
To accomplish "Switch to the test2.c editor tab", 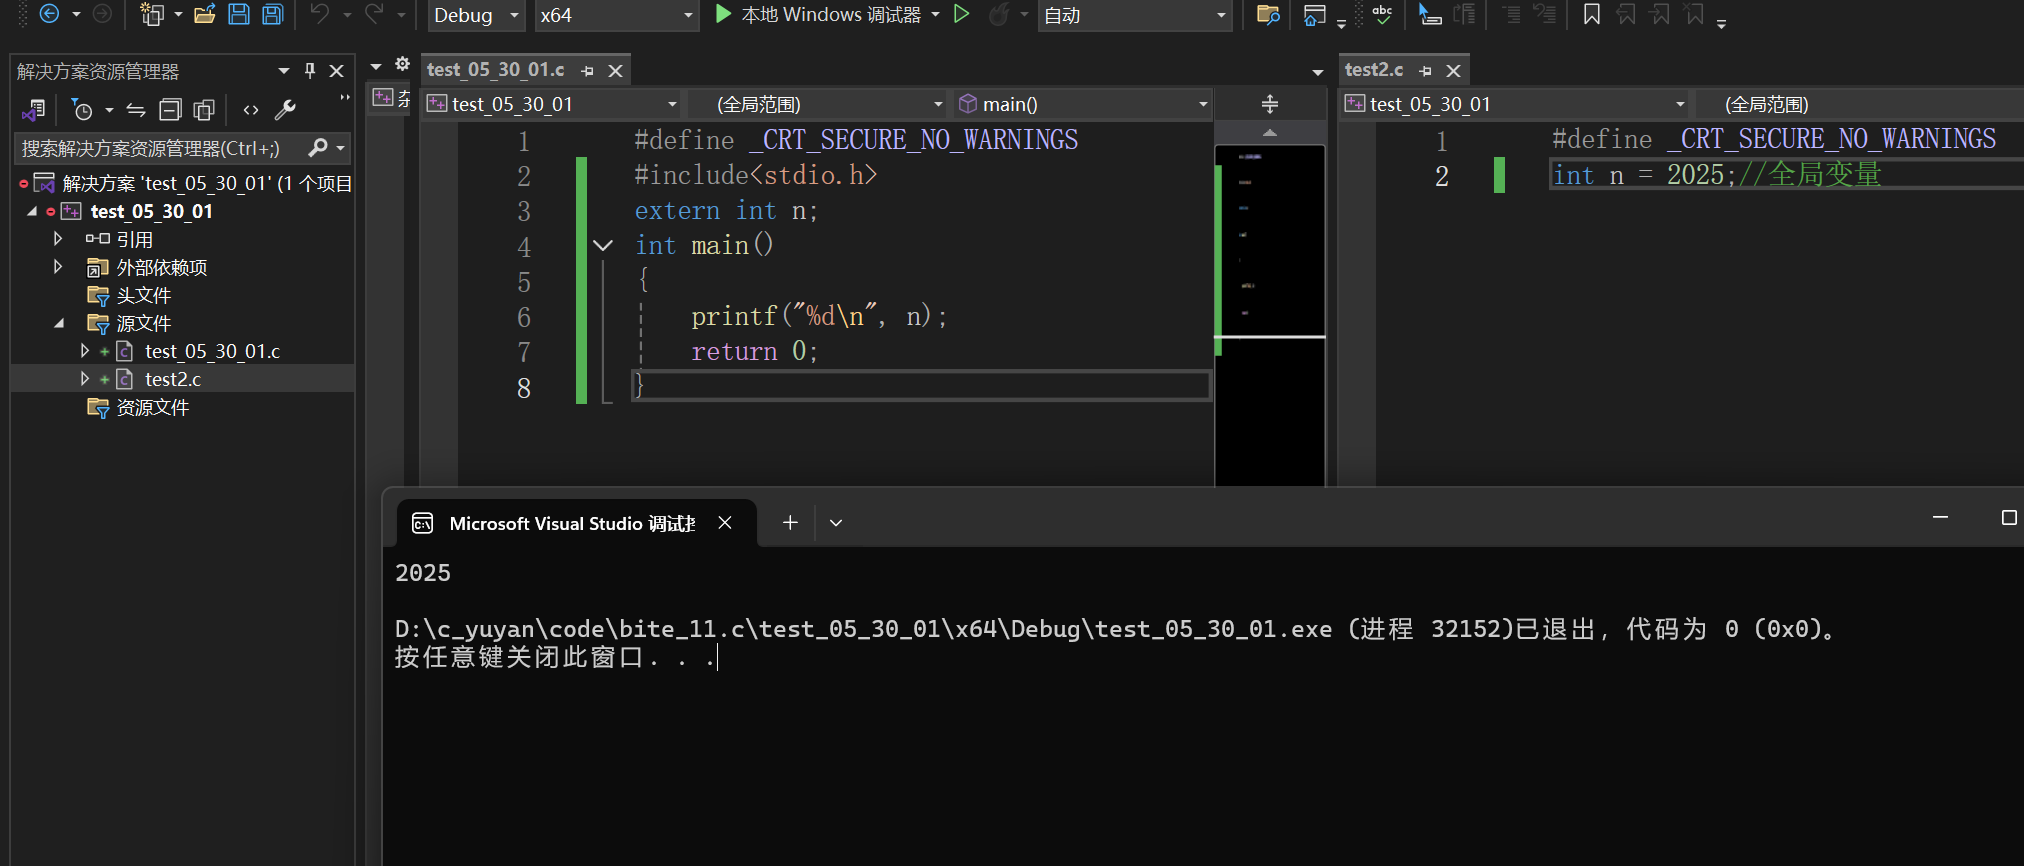I will (1373, 70).
